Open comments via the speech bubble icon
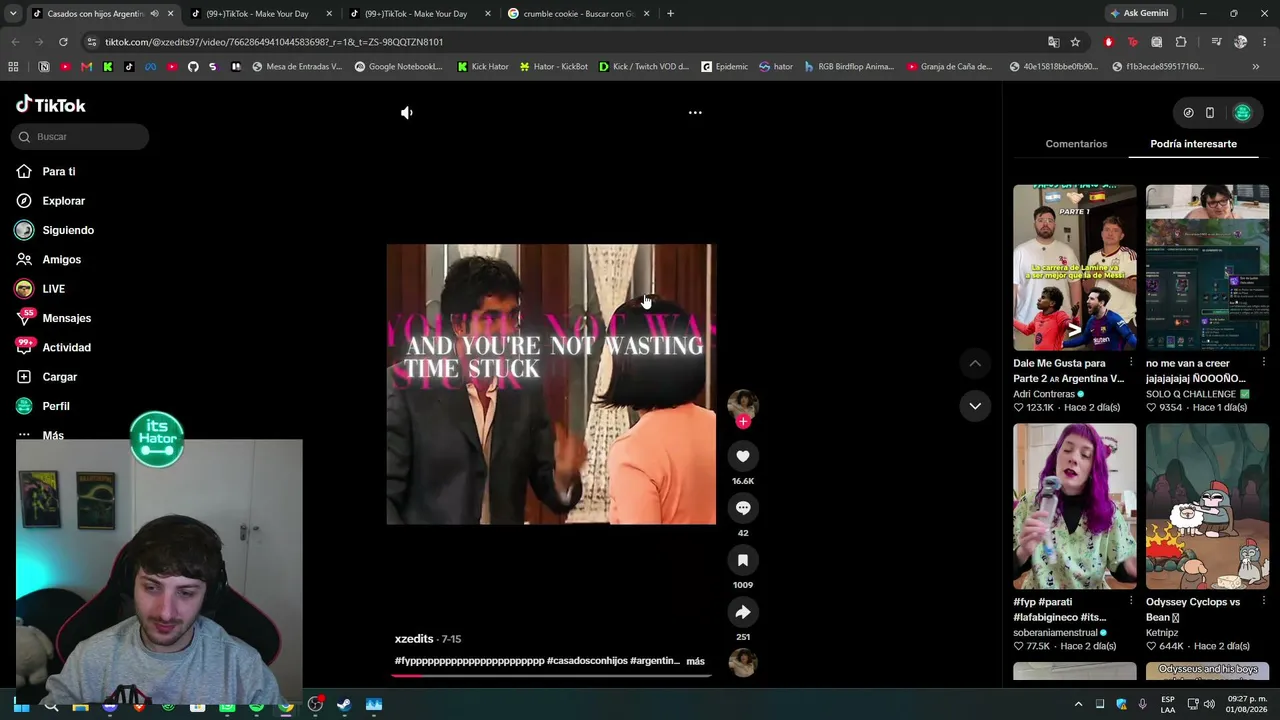Viewport: 1280px width, 720px height. [x=743, y=508]
